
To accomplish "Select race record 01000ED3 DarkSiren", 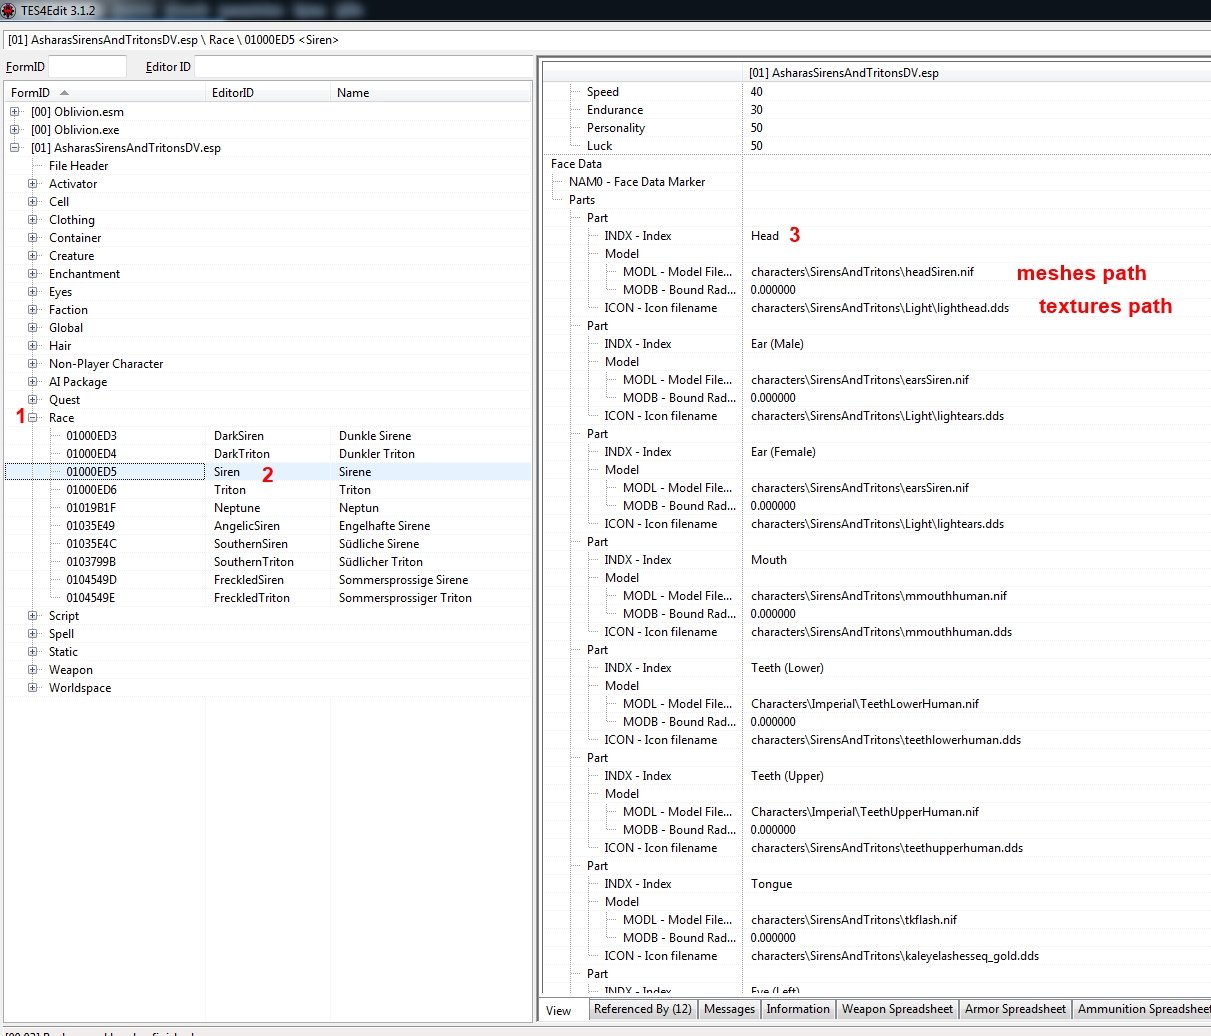I will (x=268, y=436).
